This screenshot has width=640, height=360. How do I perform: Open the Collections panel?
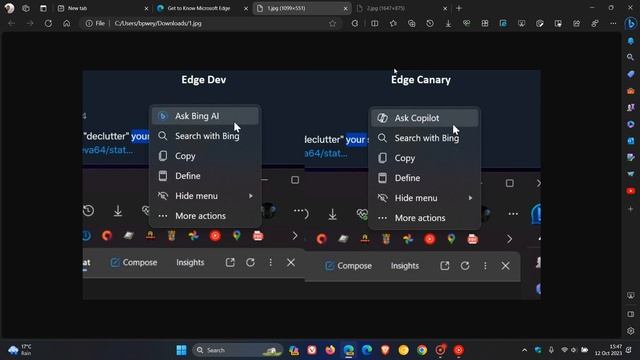411,23
